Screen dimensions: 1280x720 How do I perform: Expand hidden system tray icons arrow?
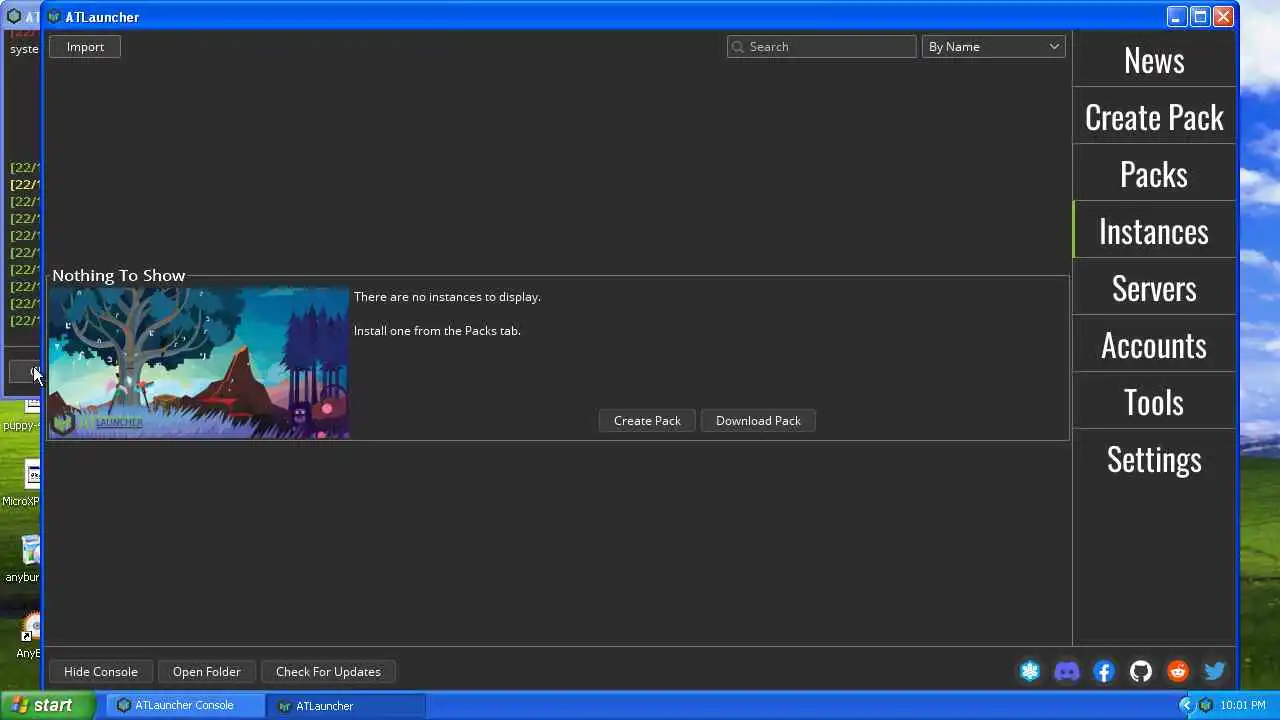pyautogui.click(x=1186, y=705)
